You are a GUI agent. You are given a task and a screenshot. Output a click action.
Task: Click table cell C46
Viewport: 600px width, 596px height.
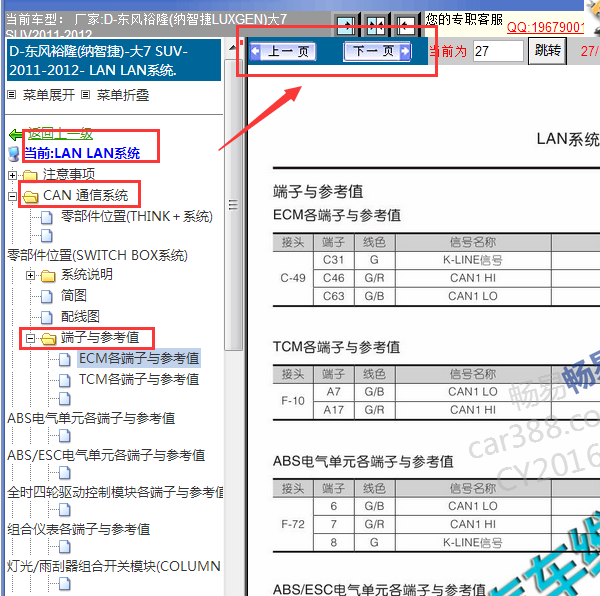click(x=333, y=278)
